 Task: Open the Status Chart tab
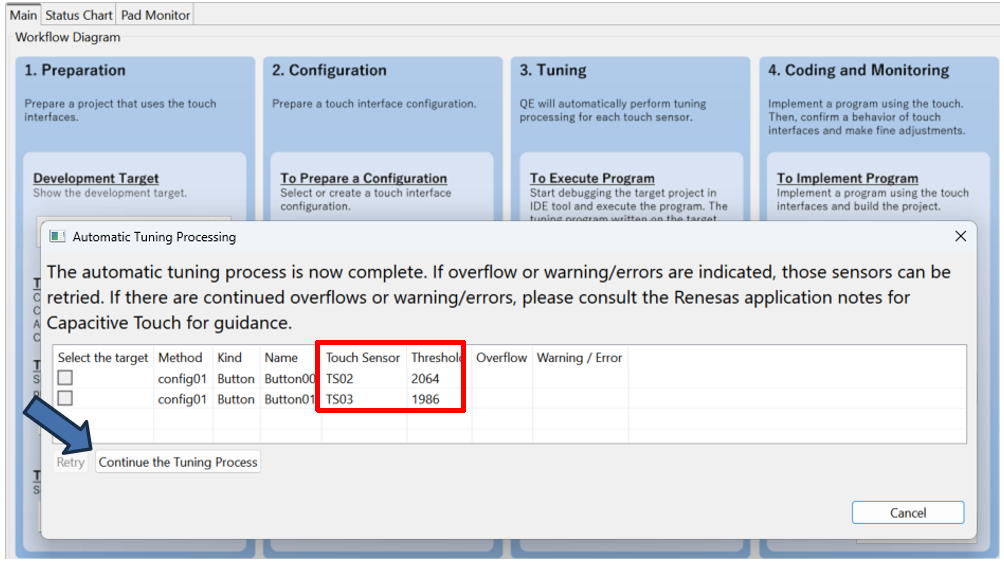coord(79,15)
